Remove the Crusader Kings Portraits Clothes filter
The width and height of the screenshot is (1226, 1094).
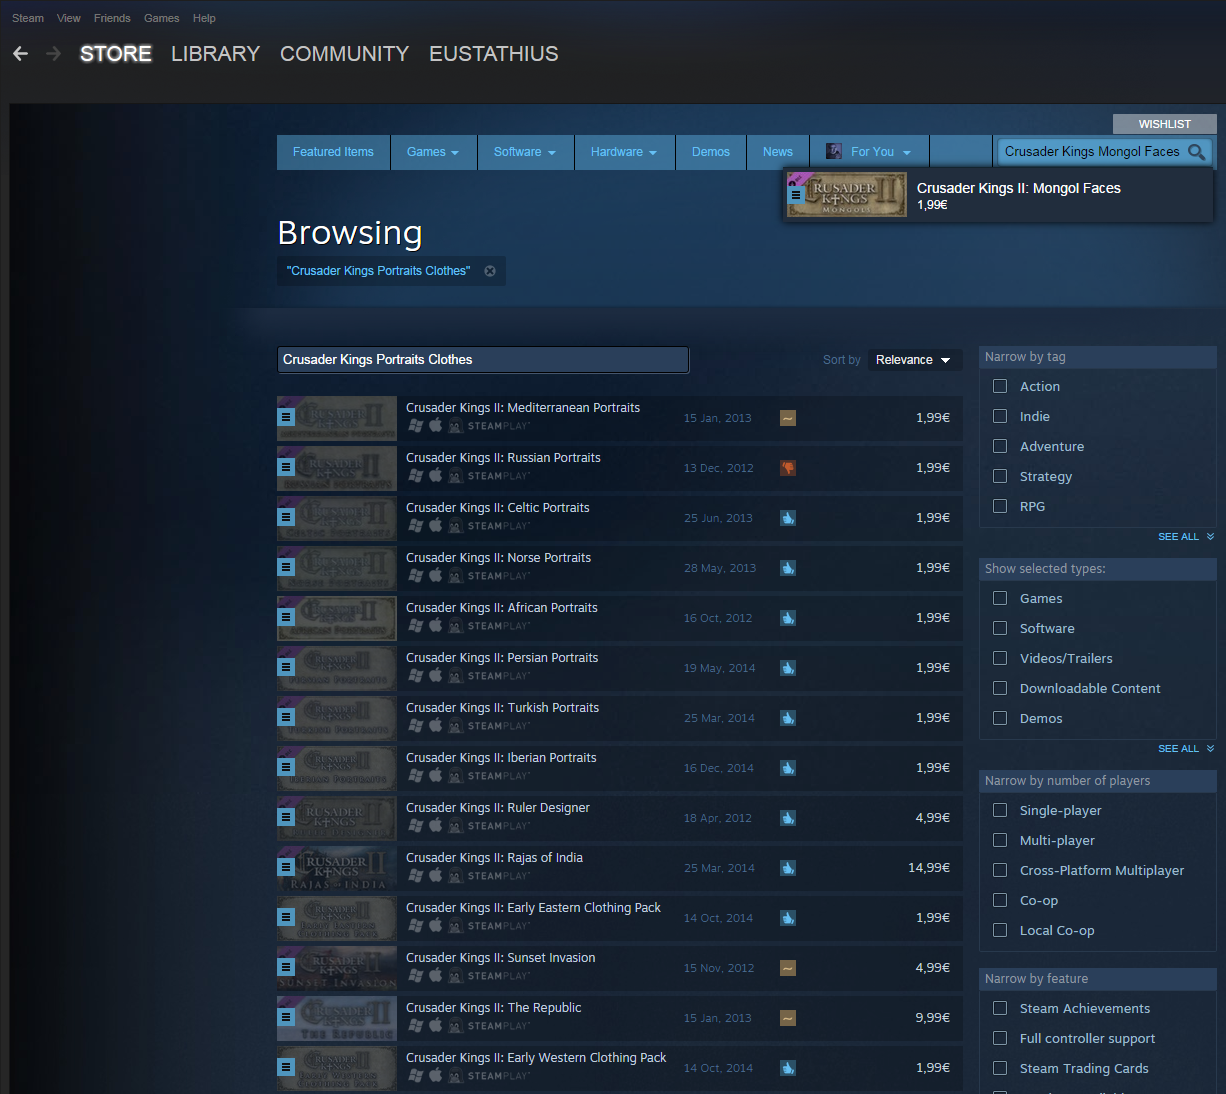click(490, 271)
